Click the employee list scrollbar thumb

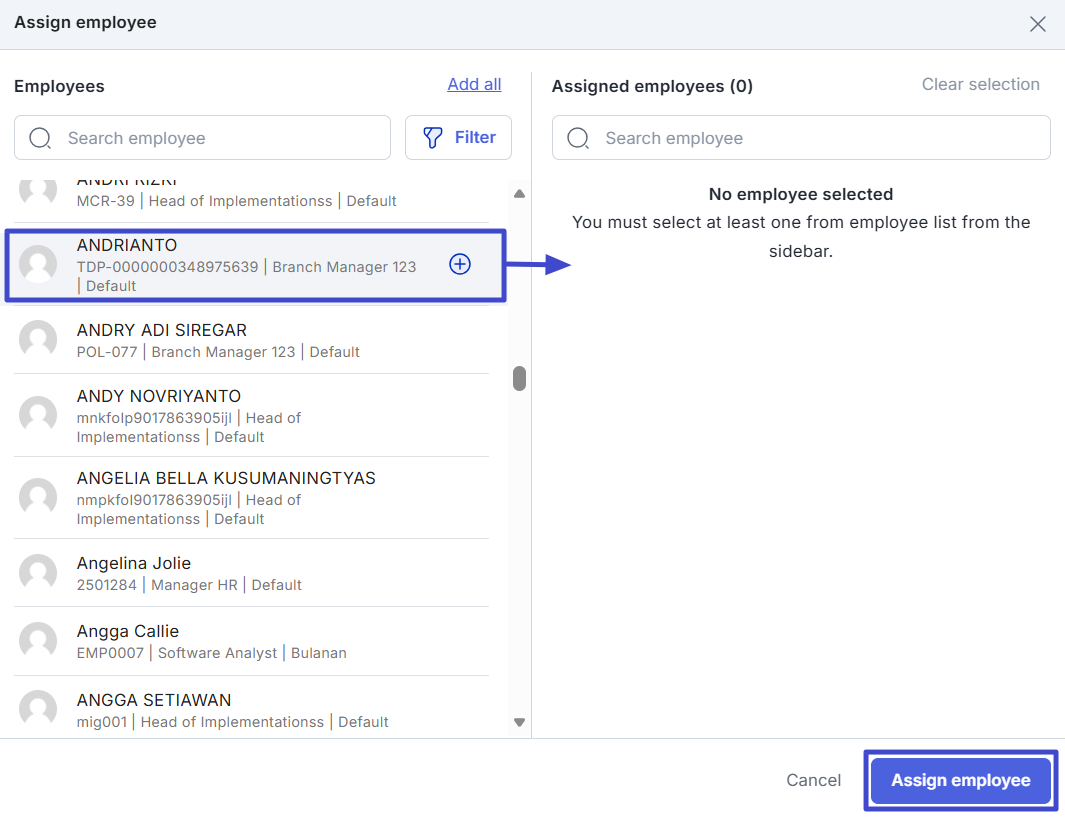tap(519, 378)
